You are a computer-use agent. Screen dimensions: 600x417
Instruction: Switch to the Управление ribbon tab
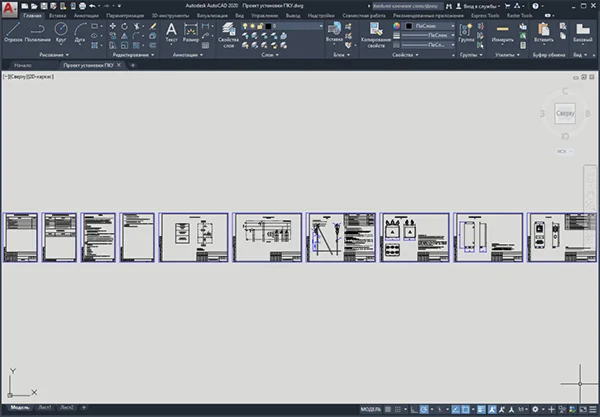click(x=264, y=16)
